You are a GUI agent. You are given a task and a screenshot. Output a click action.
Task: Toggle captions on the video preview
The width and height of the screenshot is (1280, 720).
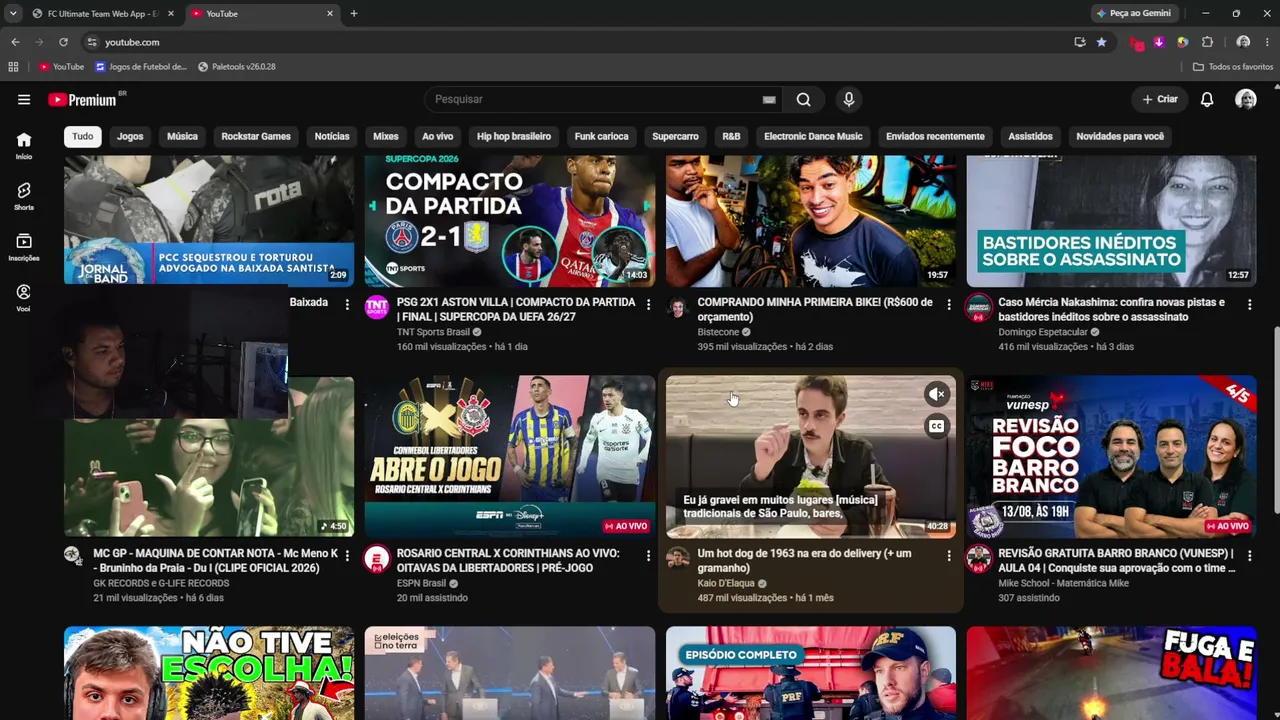point(936,427)
